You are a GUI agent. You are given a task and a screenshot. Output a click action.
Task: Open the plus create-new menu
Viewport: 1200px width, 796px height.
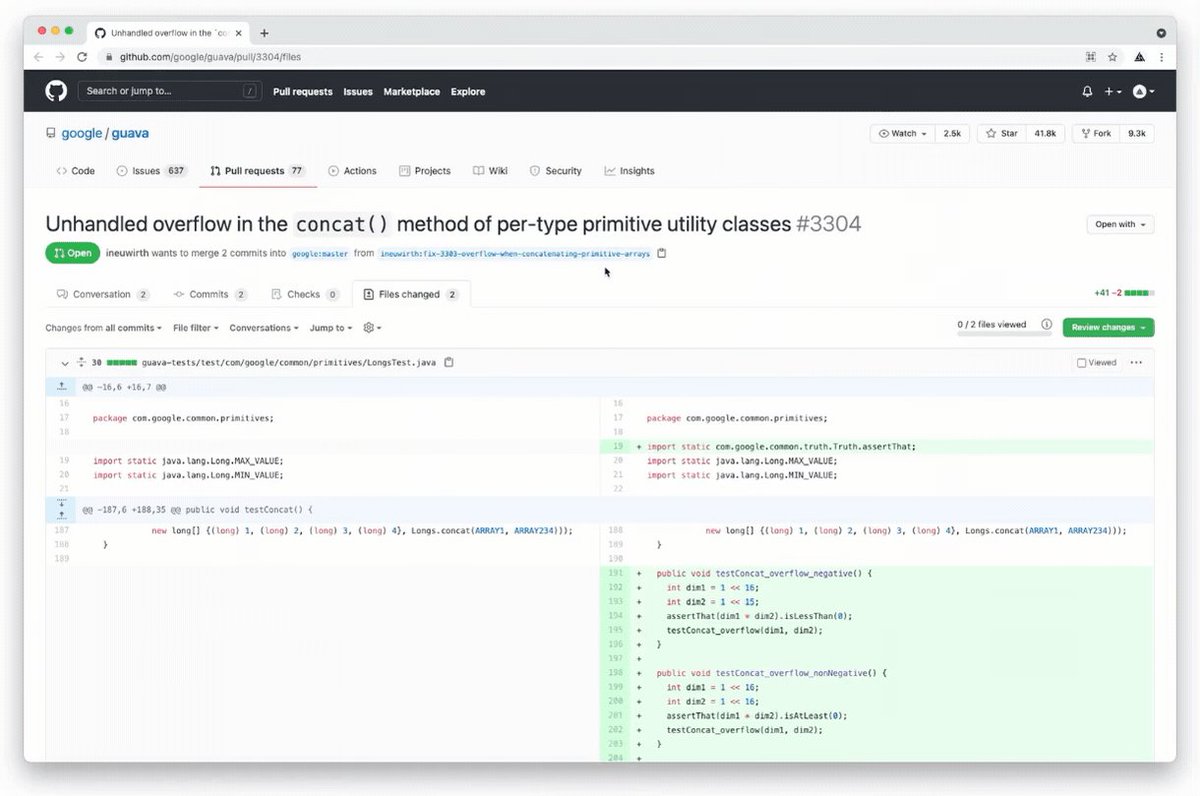tap(1113, 91)
